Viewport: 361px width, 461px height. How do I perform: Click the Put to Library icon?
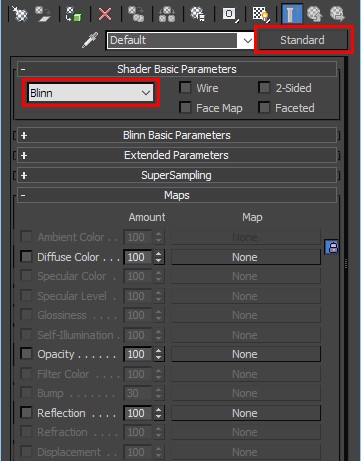pyautogui.click(x=198, y=14)
